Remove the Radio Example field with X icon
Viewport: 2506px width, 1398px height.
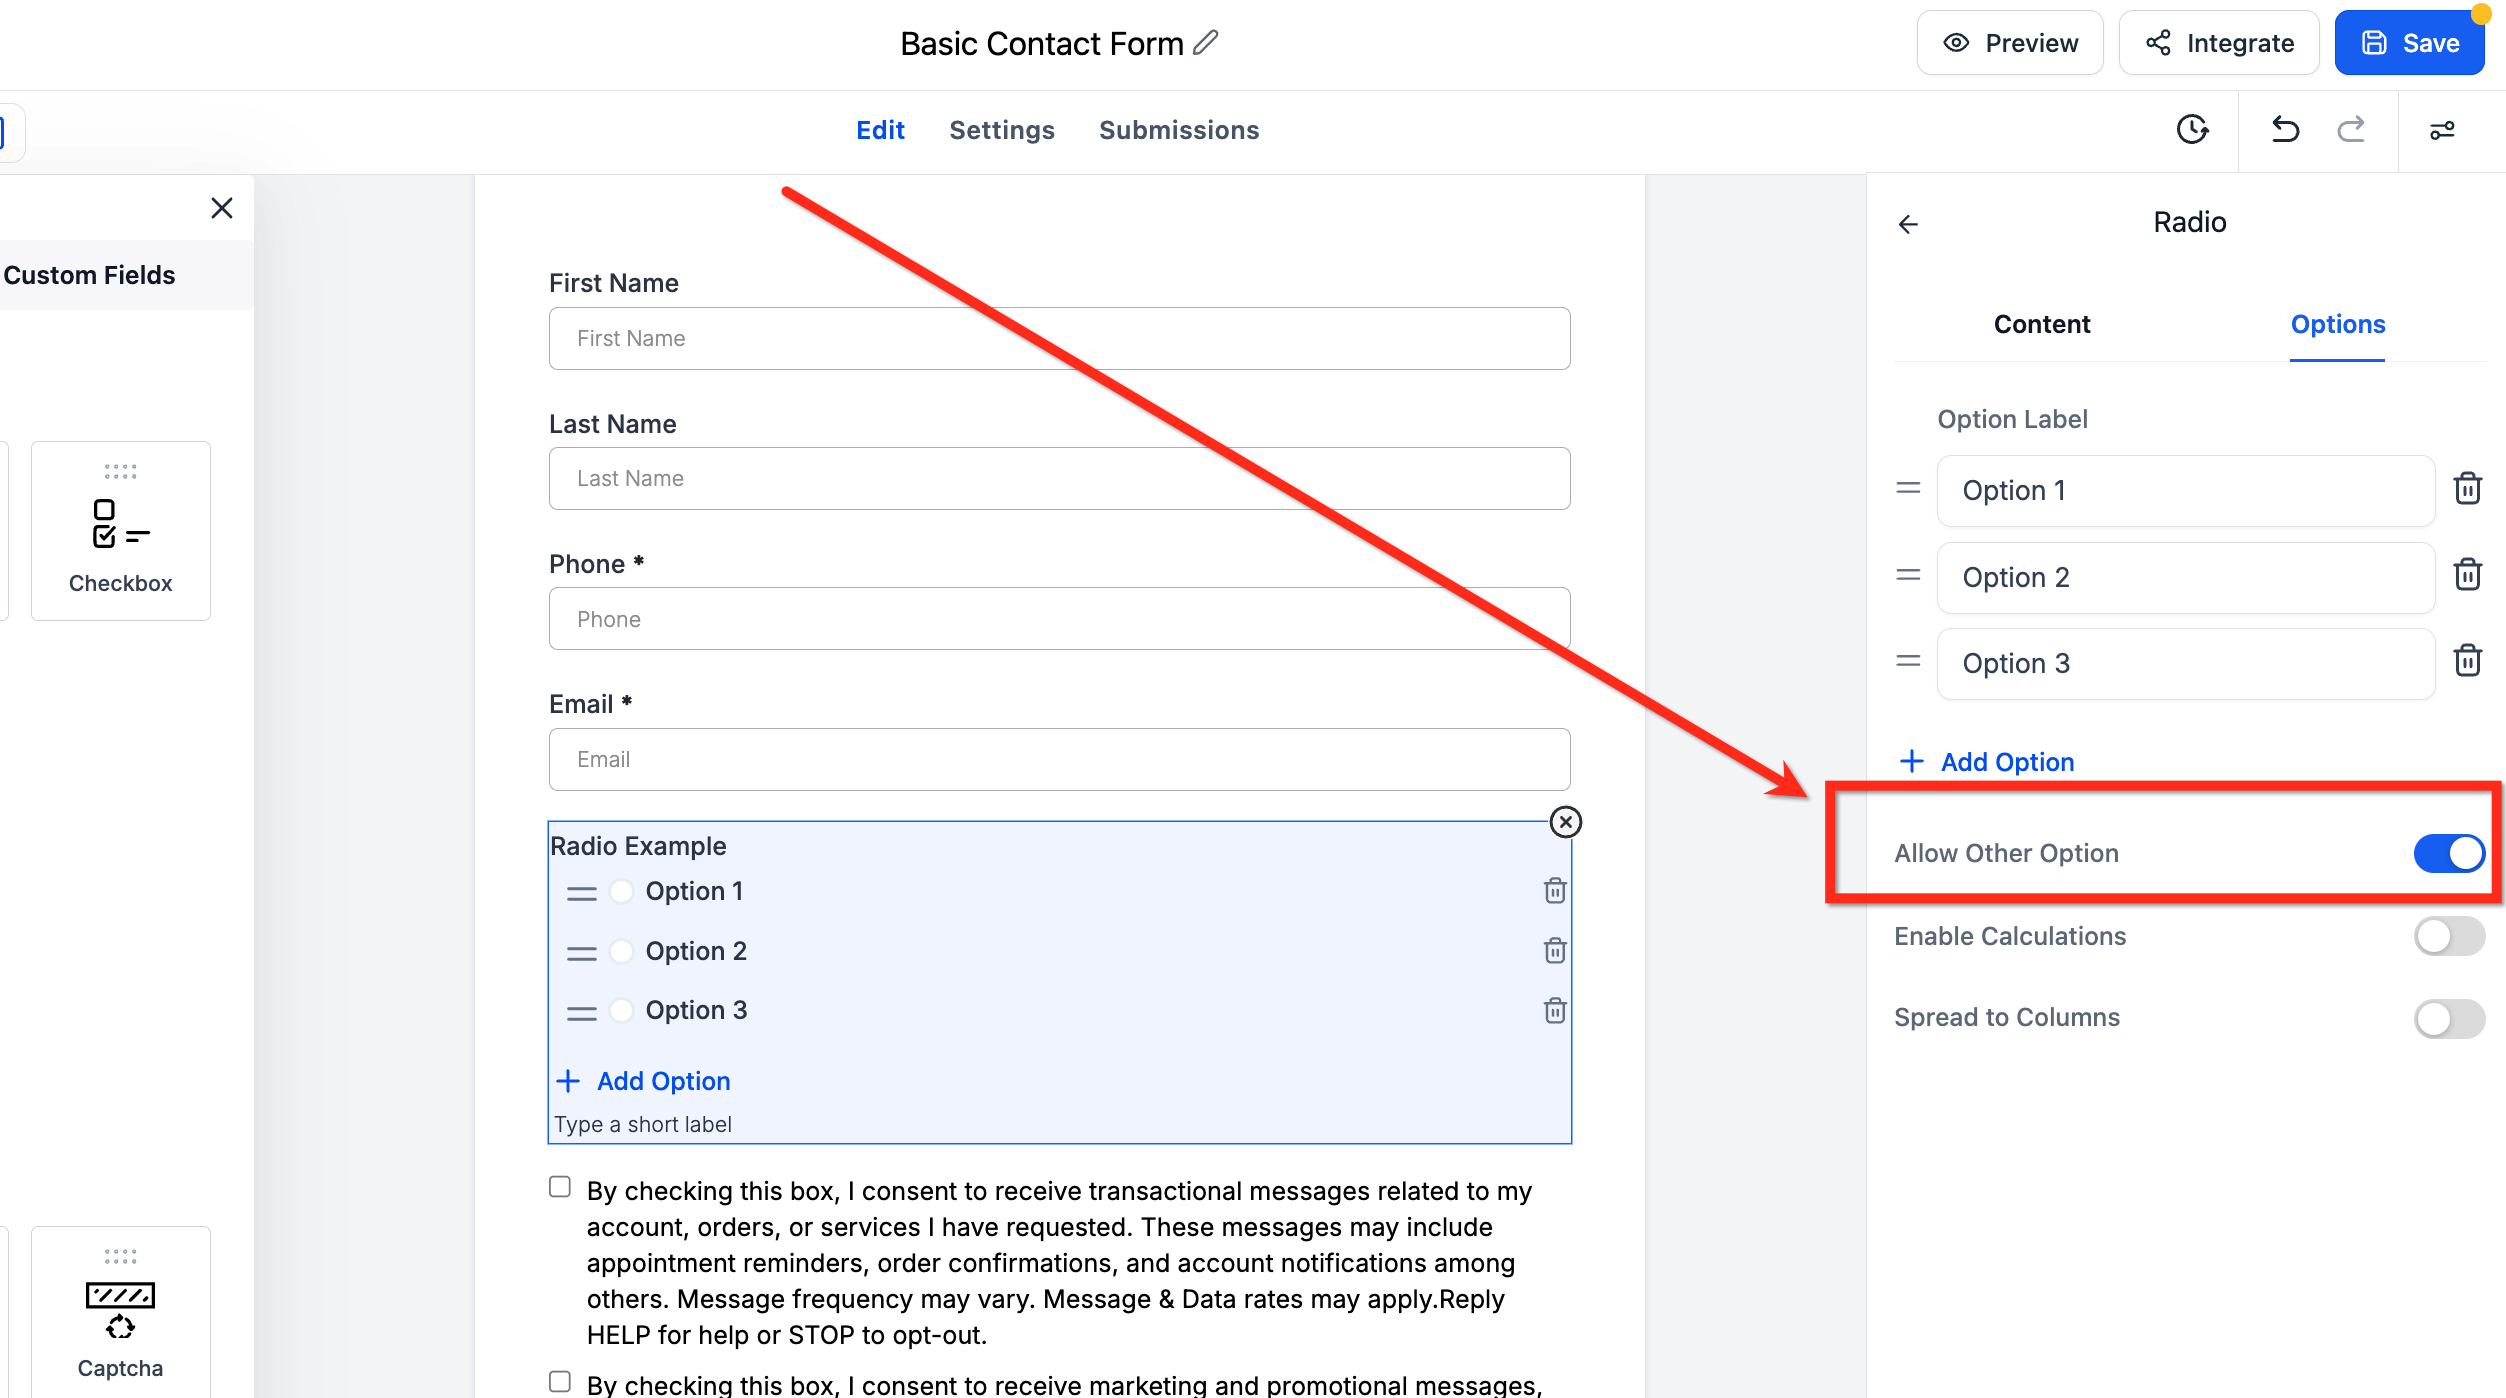pos(1565,822)
